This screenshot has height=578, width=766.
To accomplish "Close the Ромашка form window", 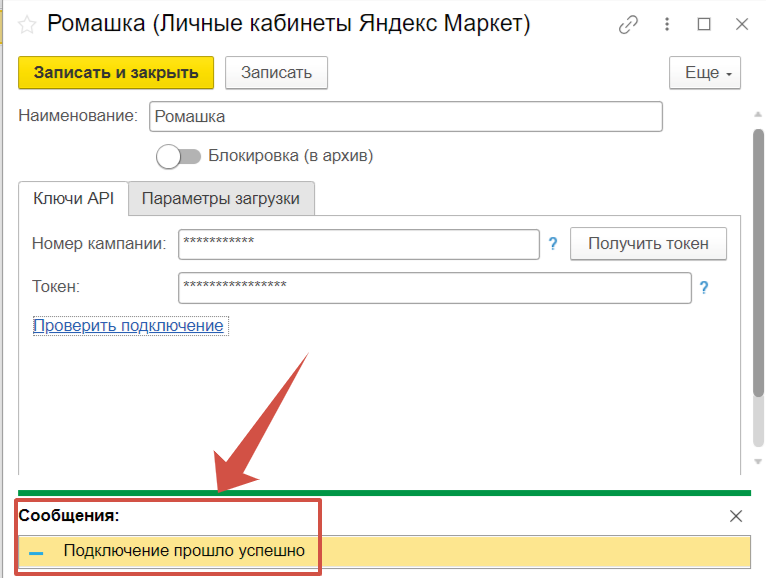I will [741, 24].
